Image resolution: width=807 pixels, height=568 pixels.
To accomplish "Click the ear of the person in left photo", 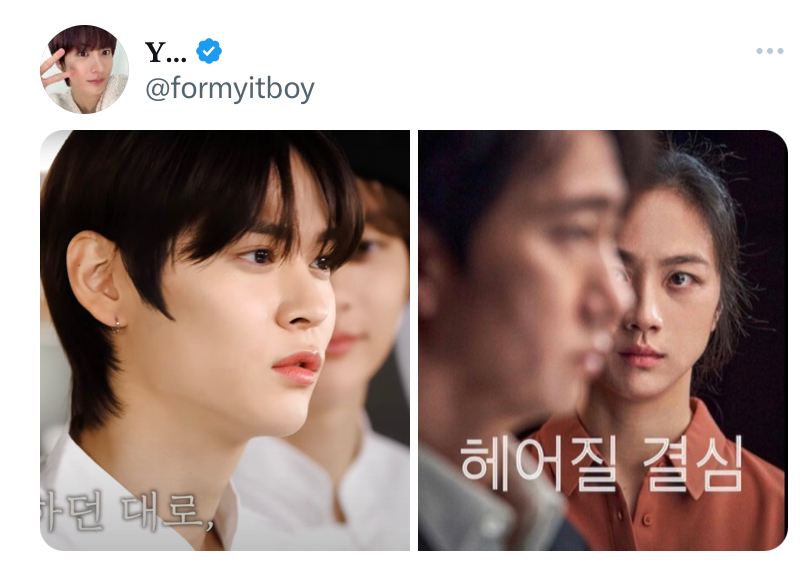I will pos(93,278).
